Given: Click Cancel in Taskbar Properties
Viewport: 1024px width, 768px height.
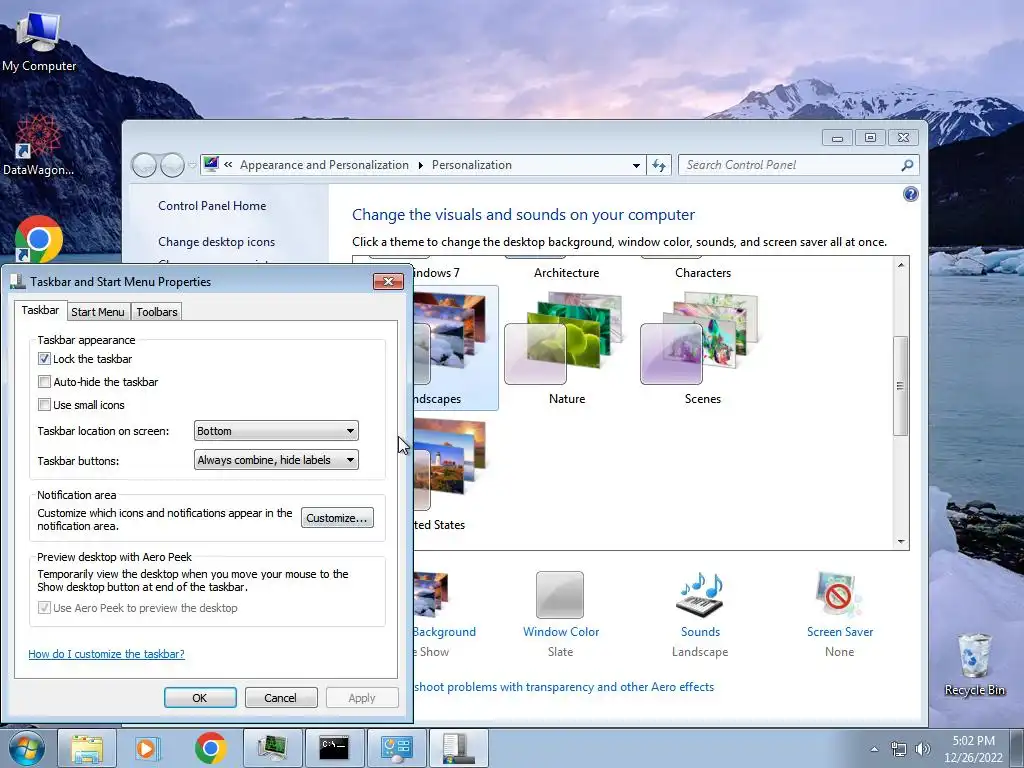Looking at the screenshot, I should coord(281,697).
